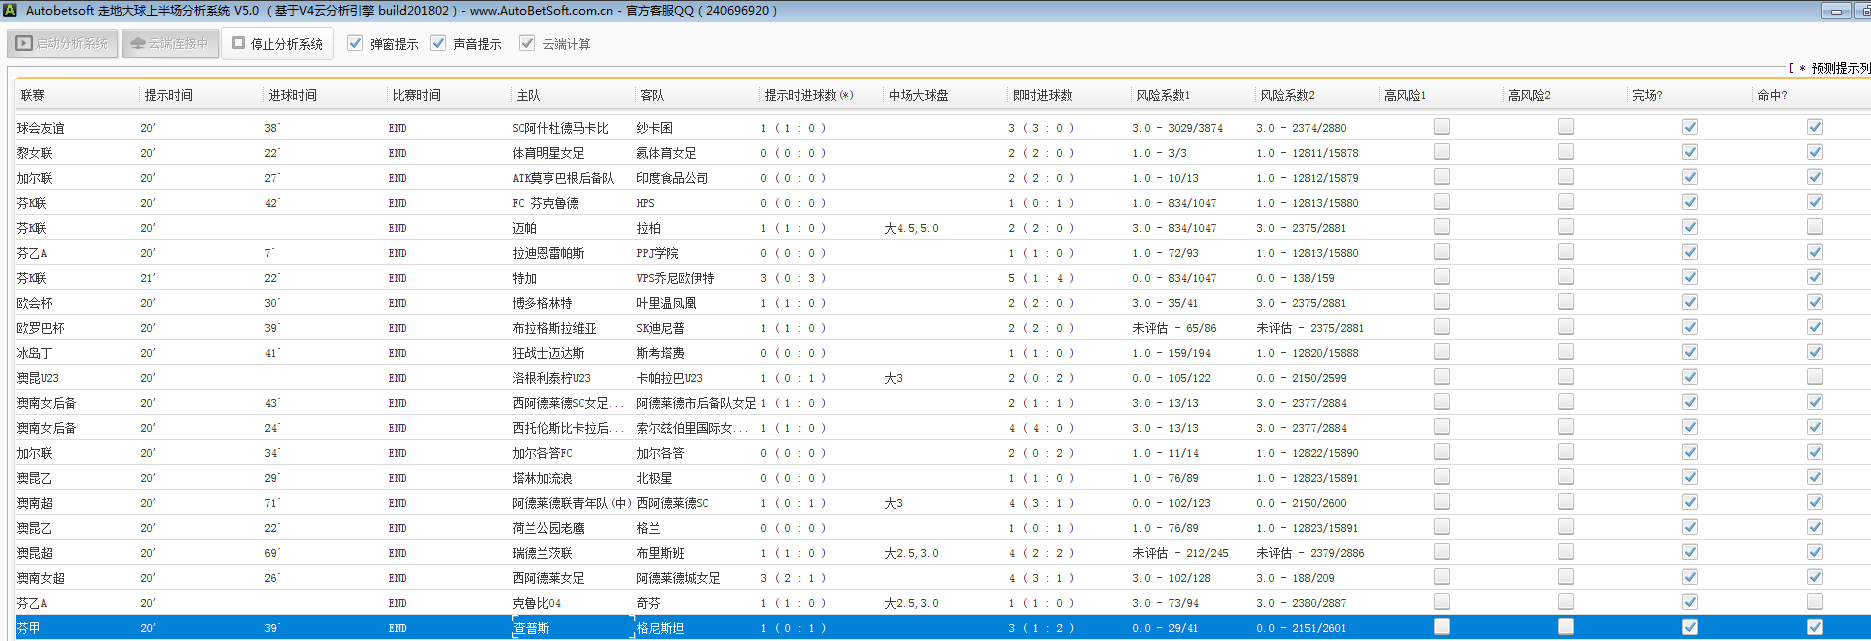
Task: Minimize the Autobetsoft window
Action: coord(1836,11)
